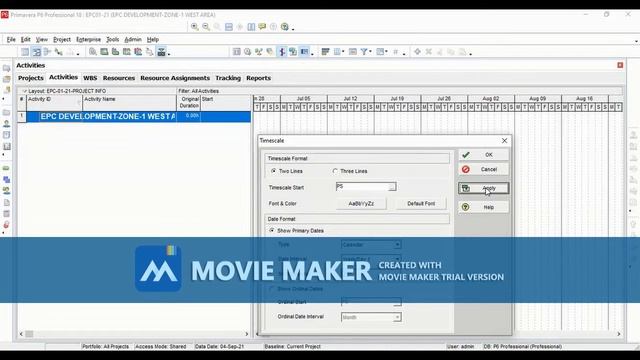The width and height of the screenshot is (640, 360).
Task: Click the Filters funnel toolbar icon
Action: 363,52
